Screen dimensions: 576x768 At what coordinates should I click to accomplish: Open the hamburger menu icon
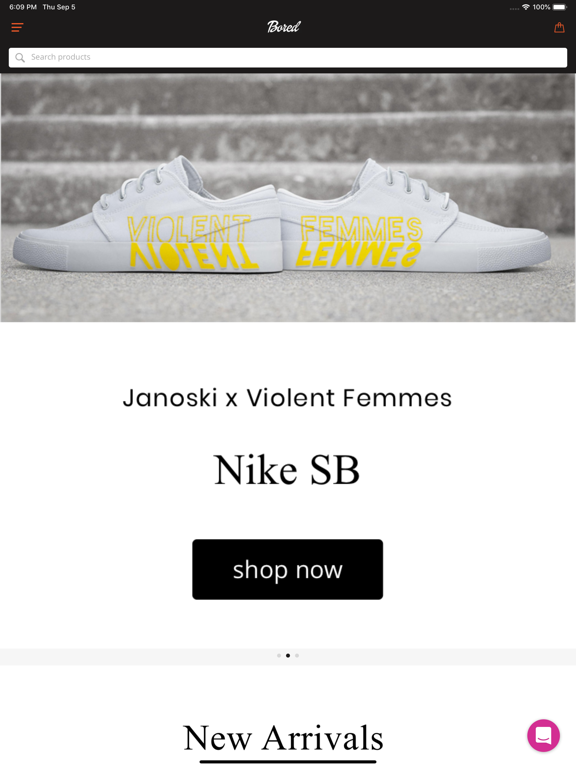click(x=17, y=27)
